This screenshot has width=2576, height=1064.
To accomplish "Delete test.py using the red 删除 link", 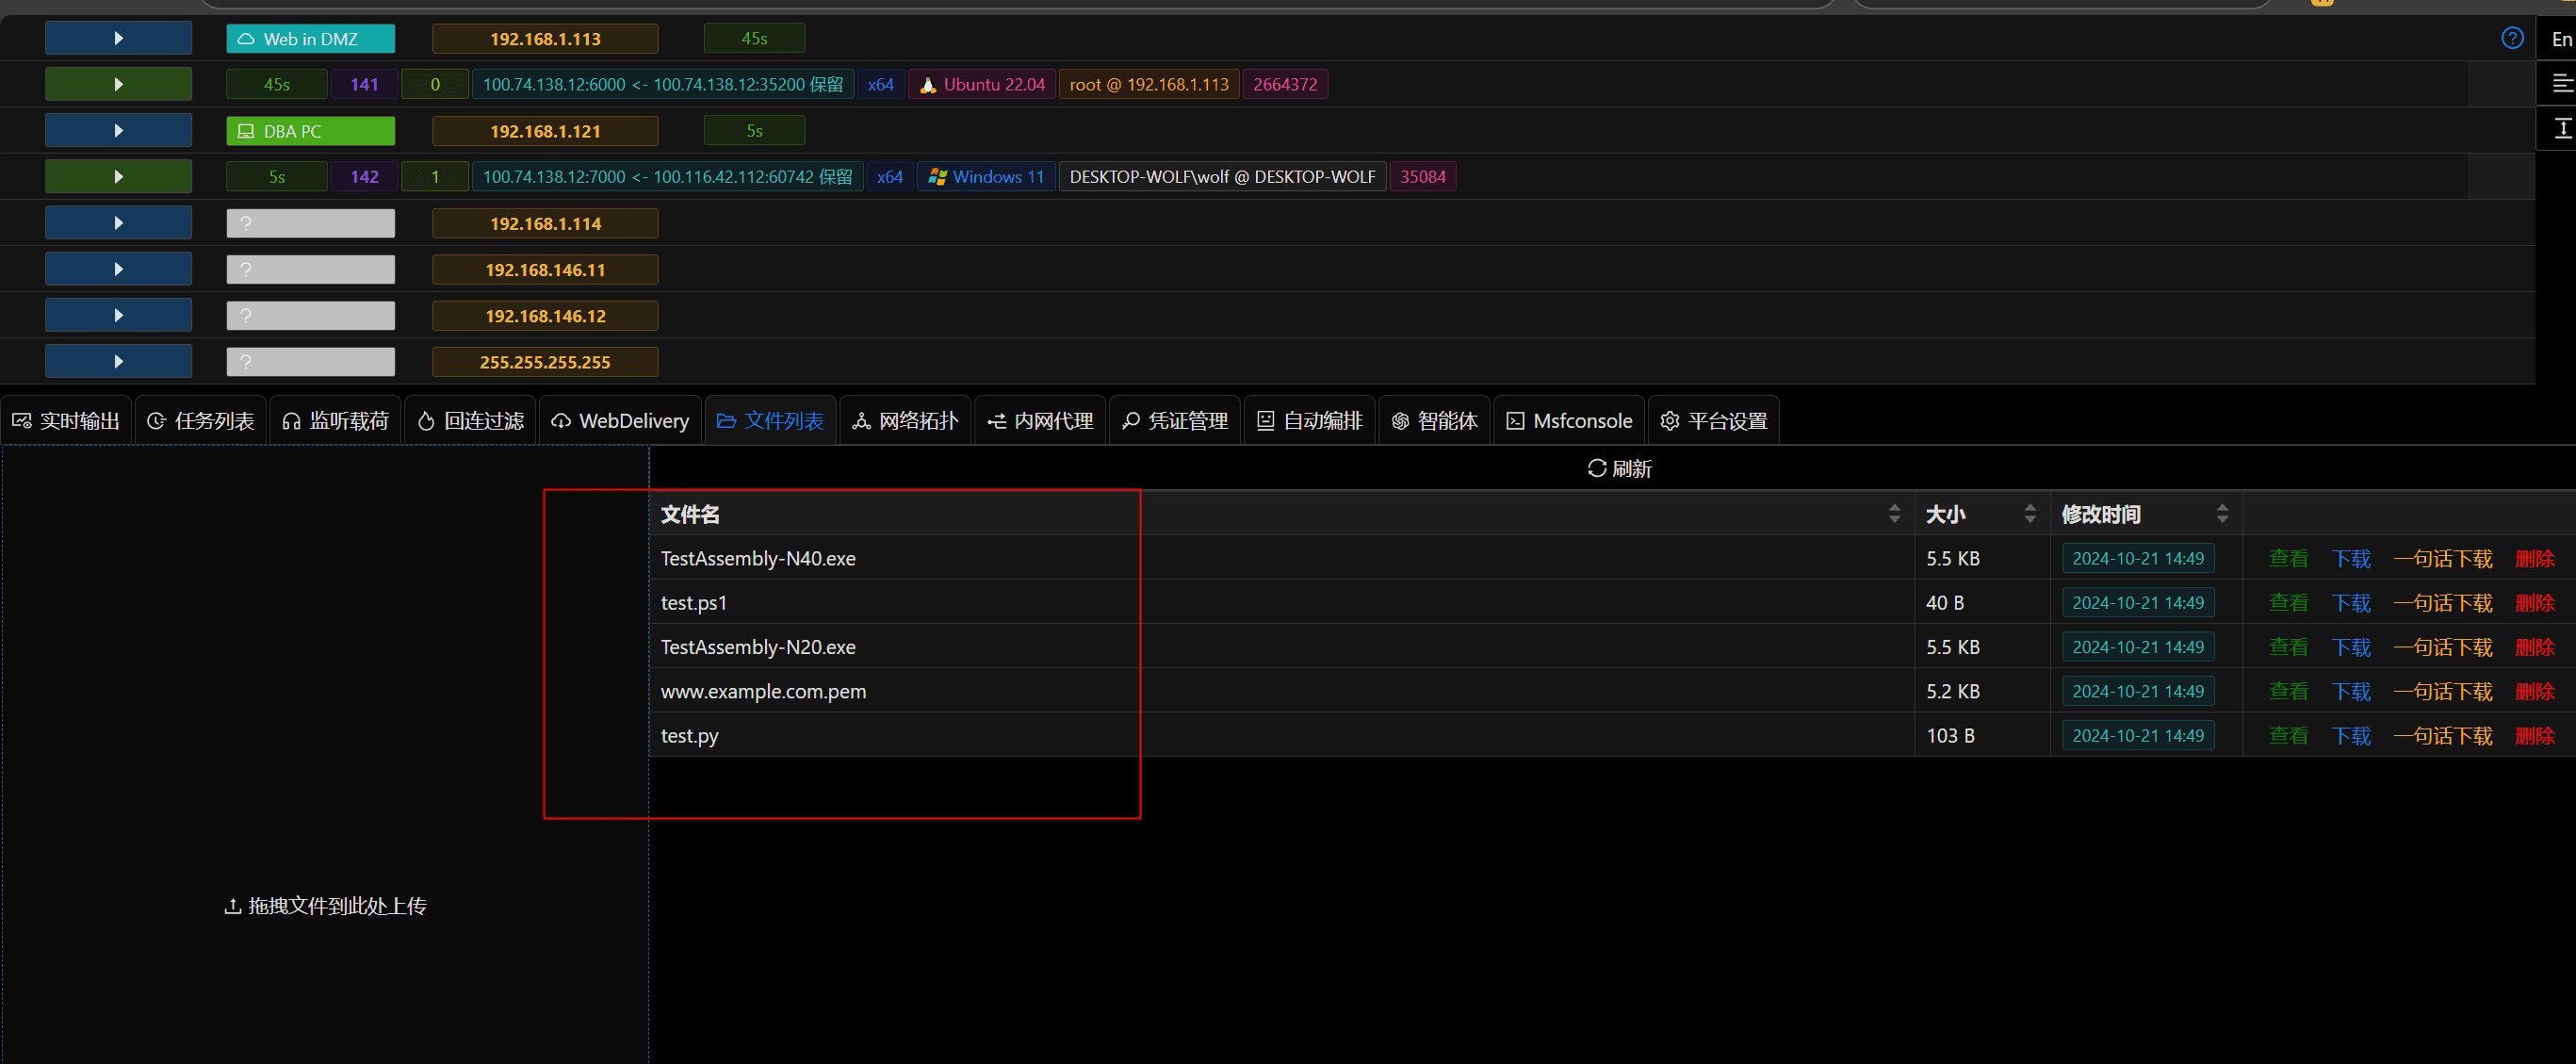I will pyautogui.click(x=2535, y=736).
